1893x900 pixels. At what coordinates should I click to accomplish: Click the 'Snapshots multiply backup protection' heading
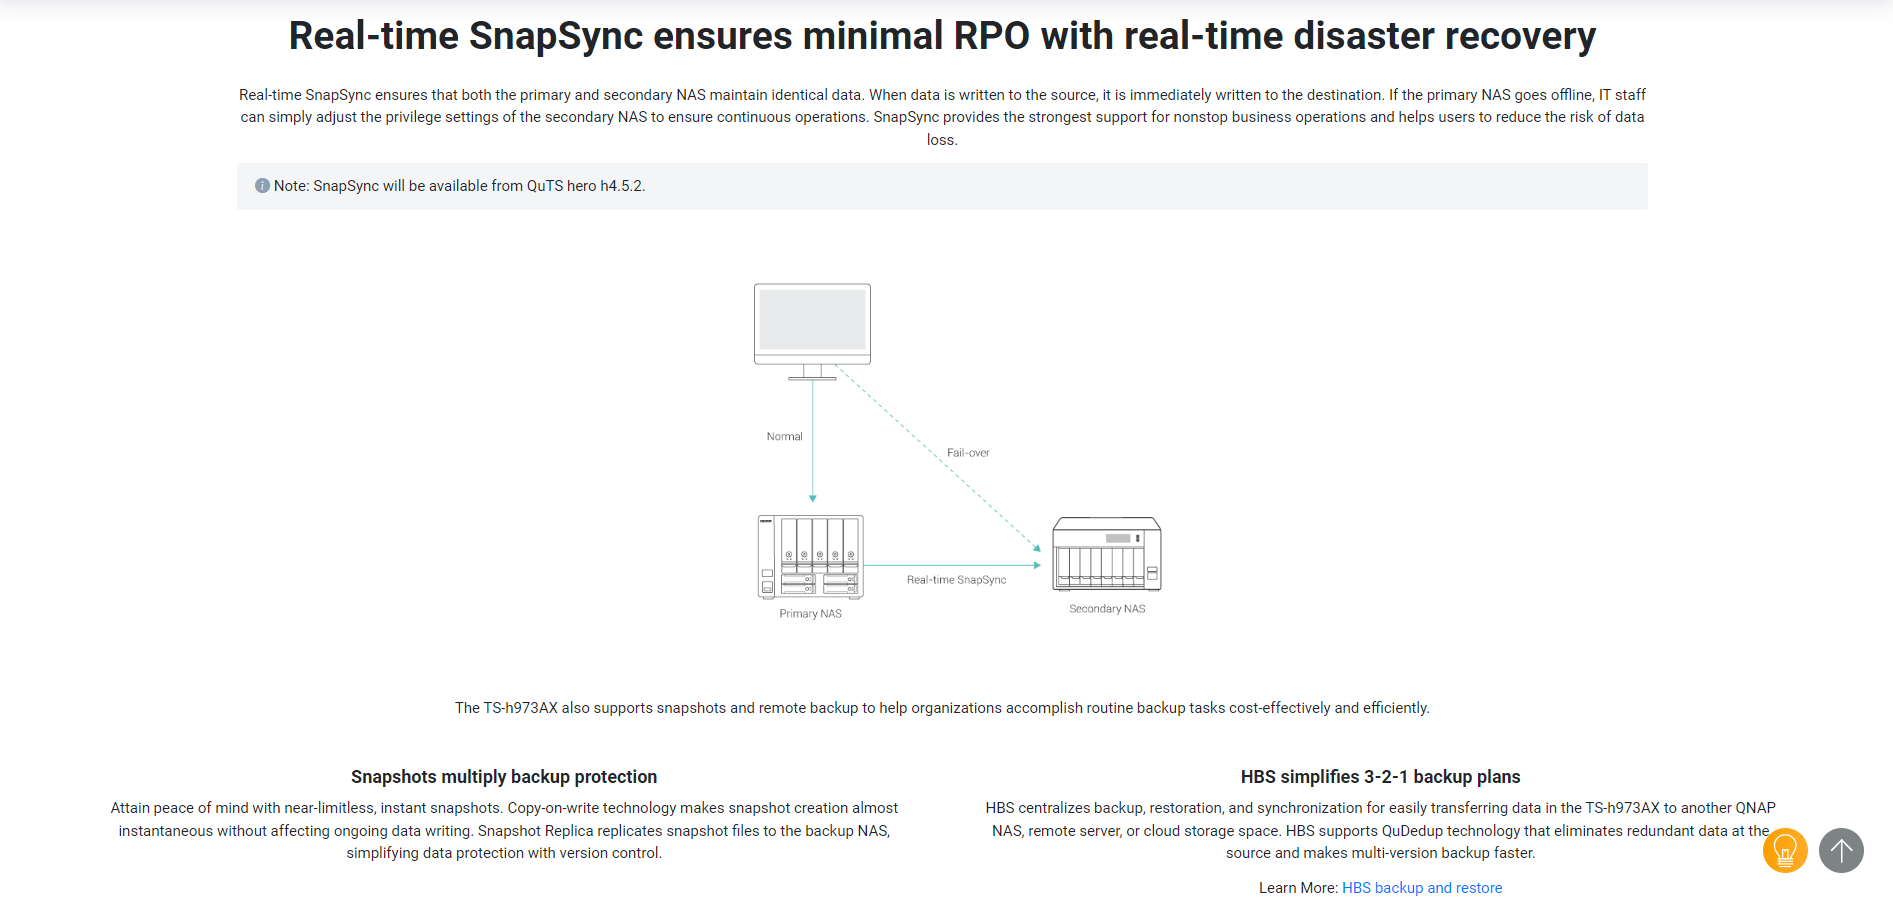[x=504, y=777]
